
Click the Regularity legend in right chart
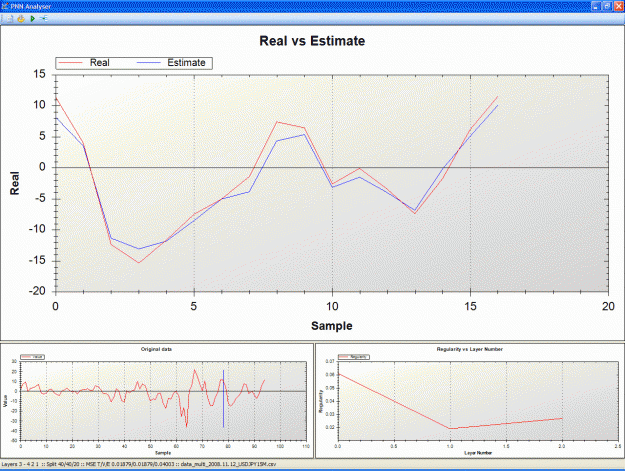[354, 357]
